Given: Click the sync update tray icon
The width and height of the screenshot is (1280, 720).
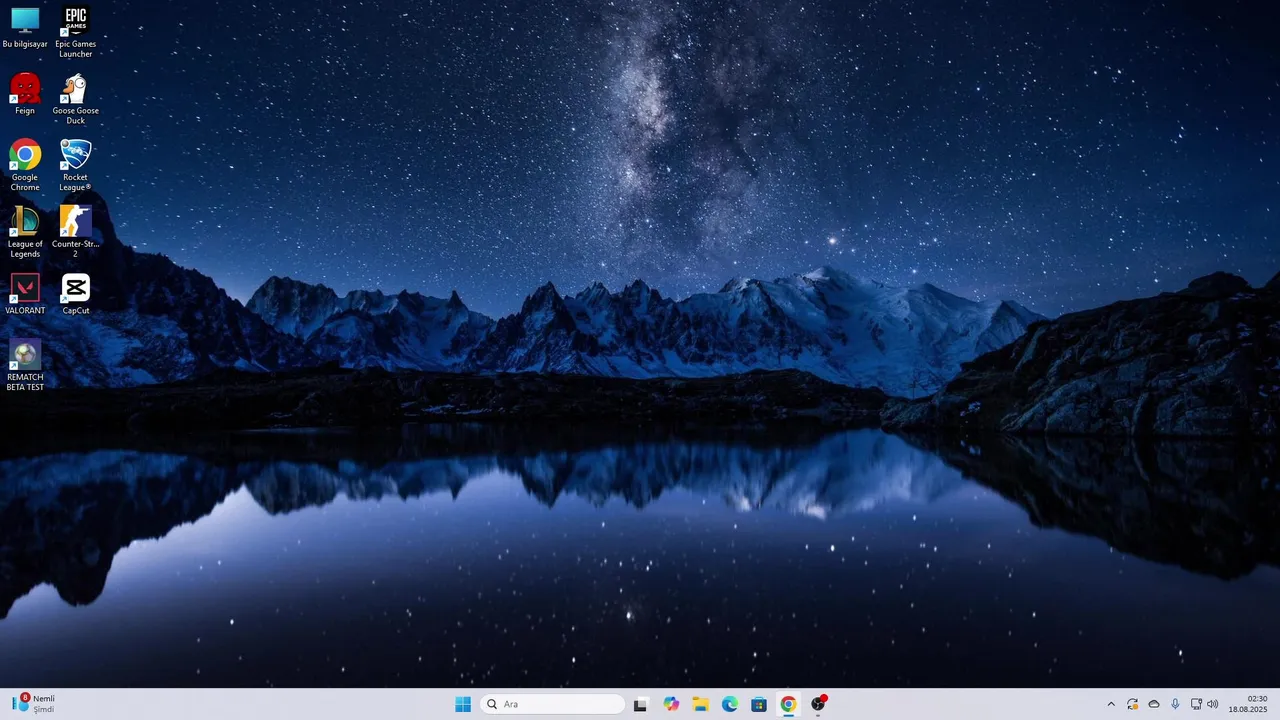Looking at the screenshot, I should (1132, 704).
